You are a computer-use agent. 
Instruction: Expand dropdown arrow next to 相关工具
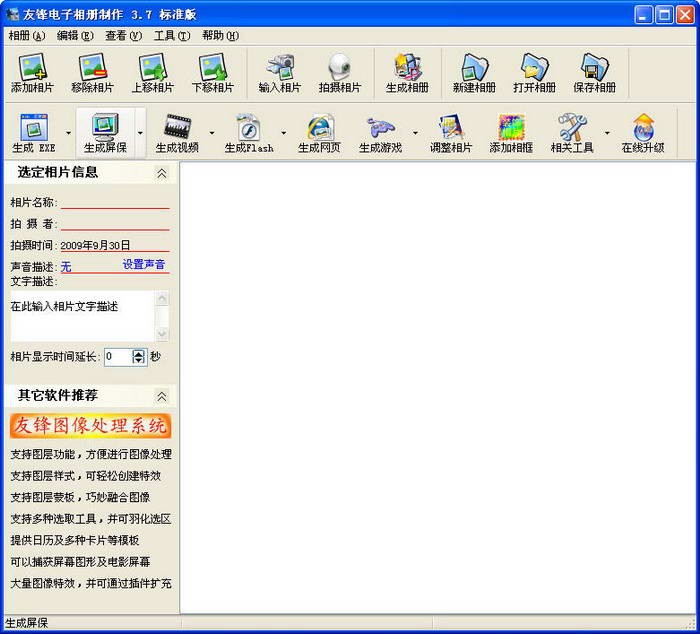[x=607, y=133]
